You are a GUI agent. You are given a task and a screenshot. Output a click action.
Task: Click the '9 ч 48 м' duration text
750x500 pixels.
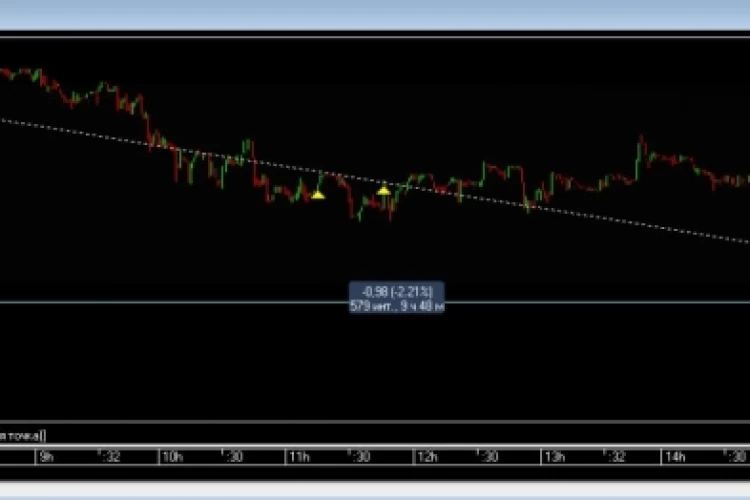(x=422, y=306)
